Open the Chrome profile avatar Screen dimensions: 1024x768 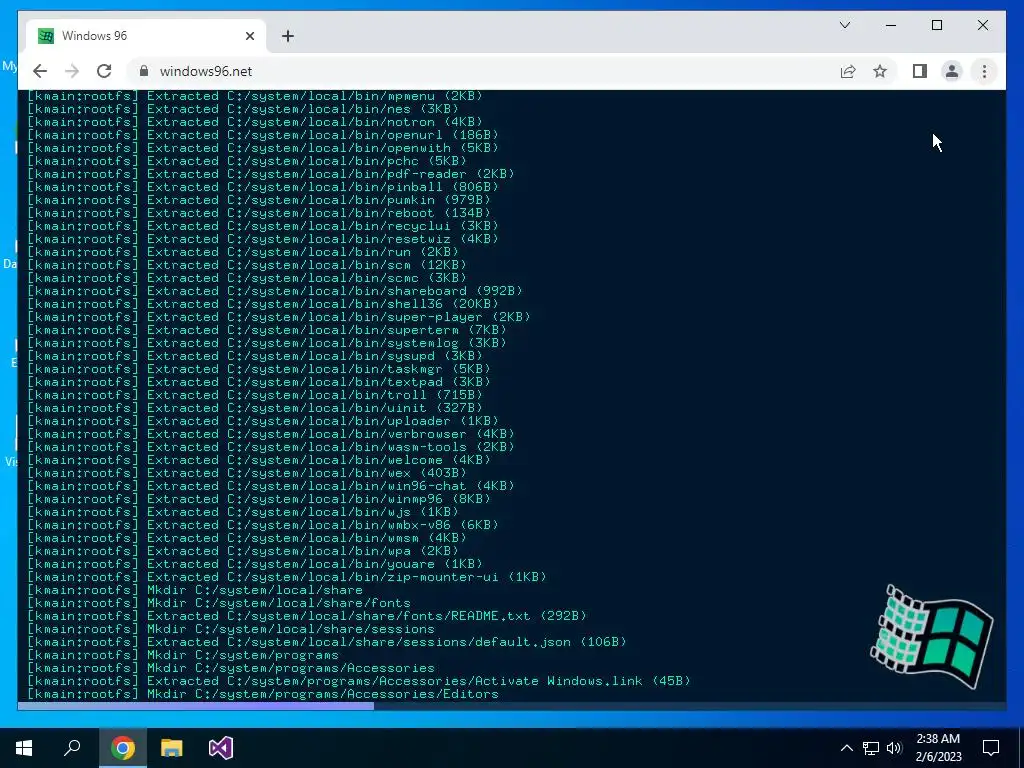952,71
